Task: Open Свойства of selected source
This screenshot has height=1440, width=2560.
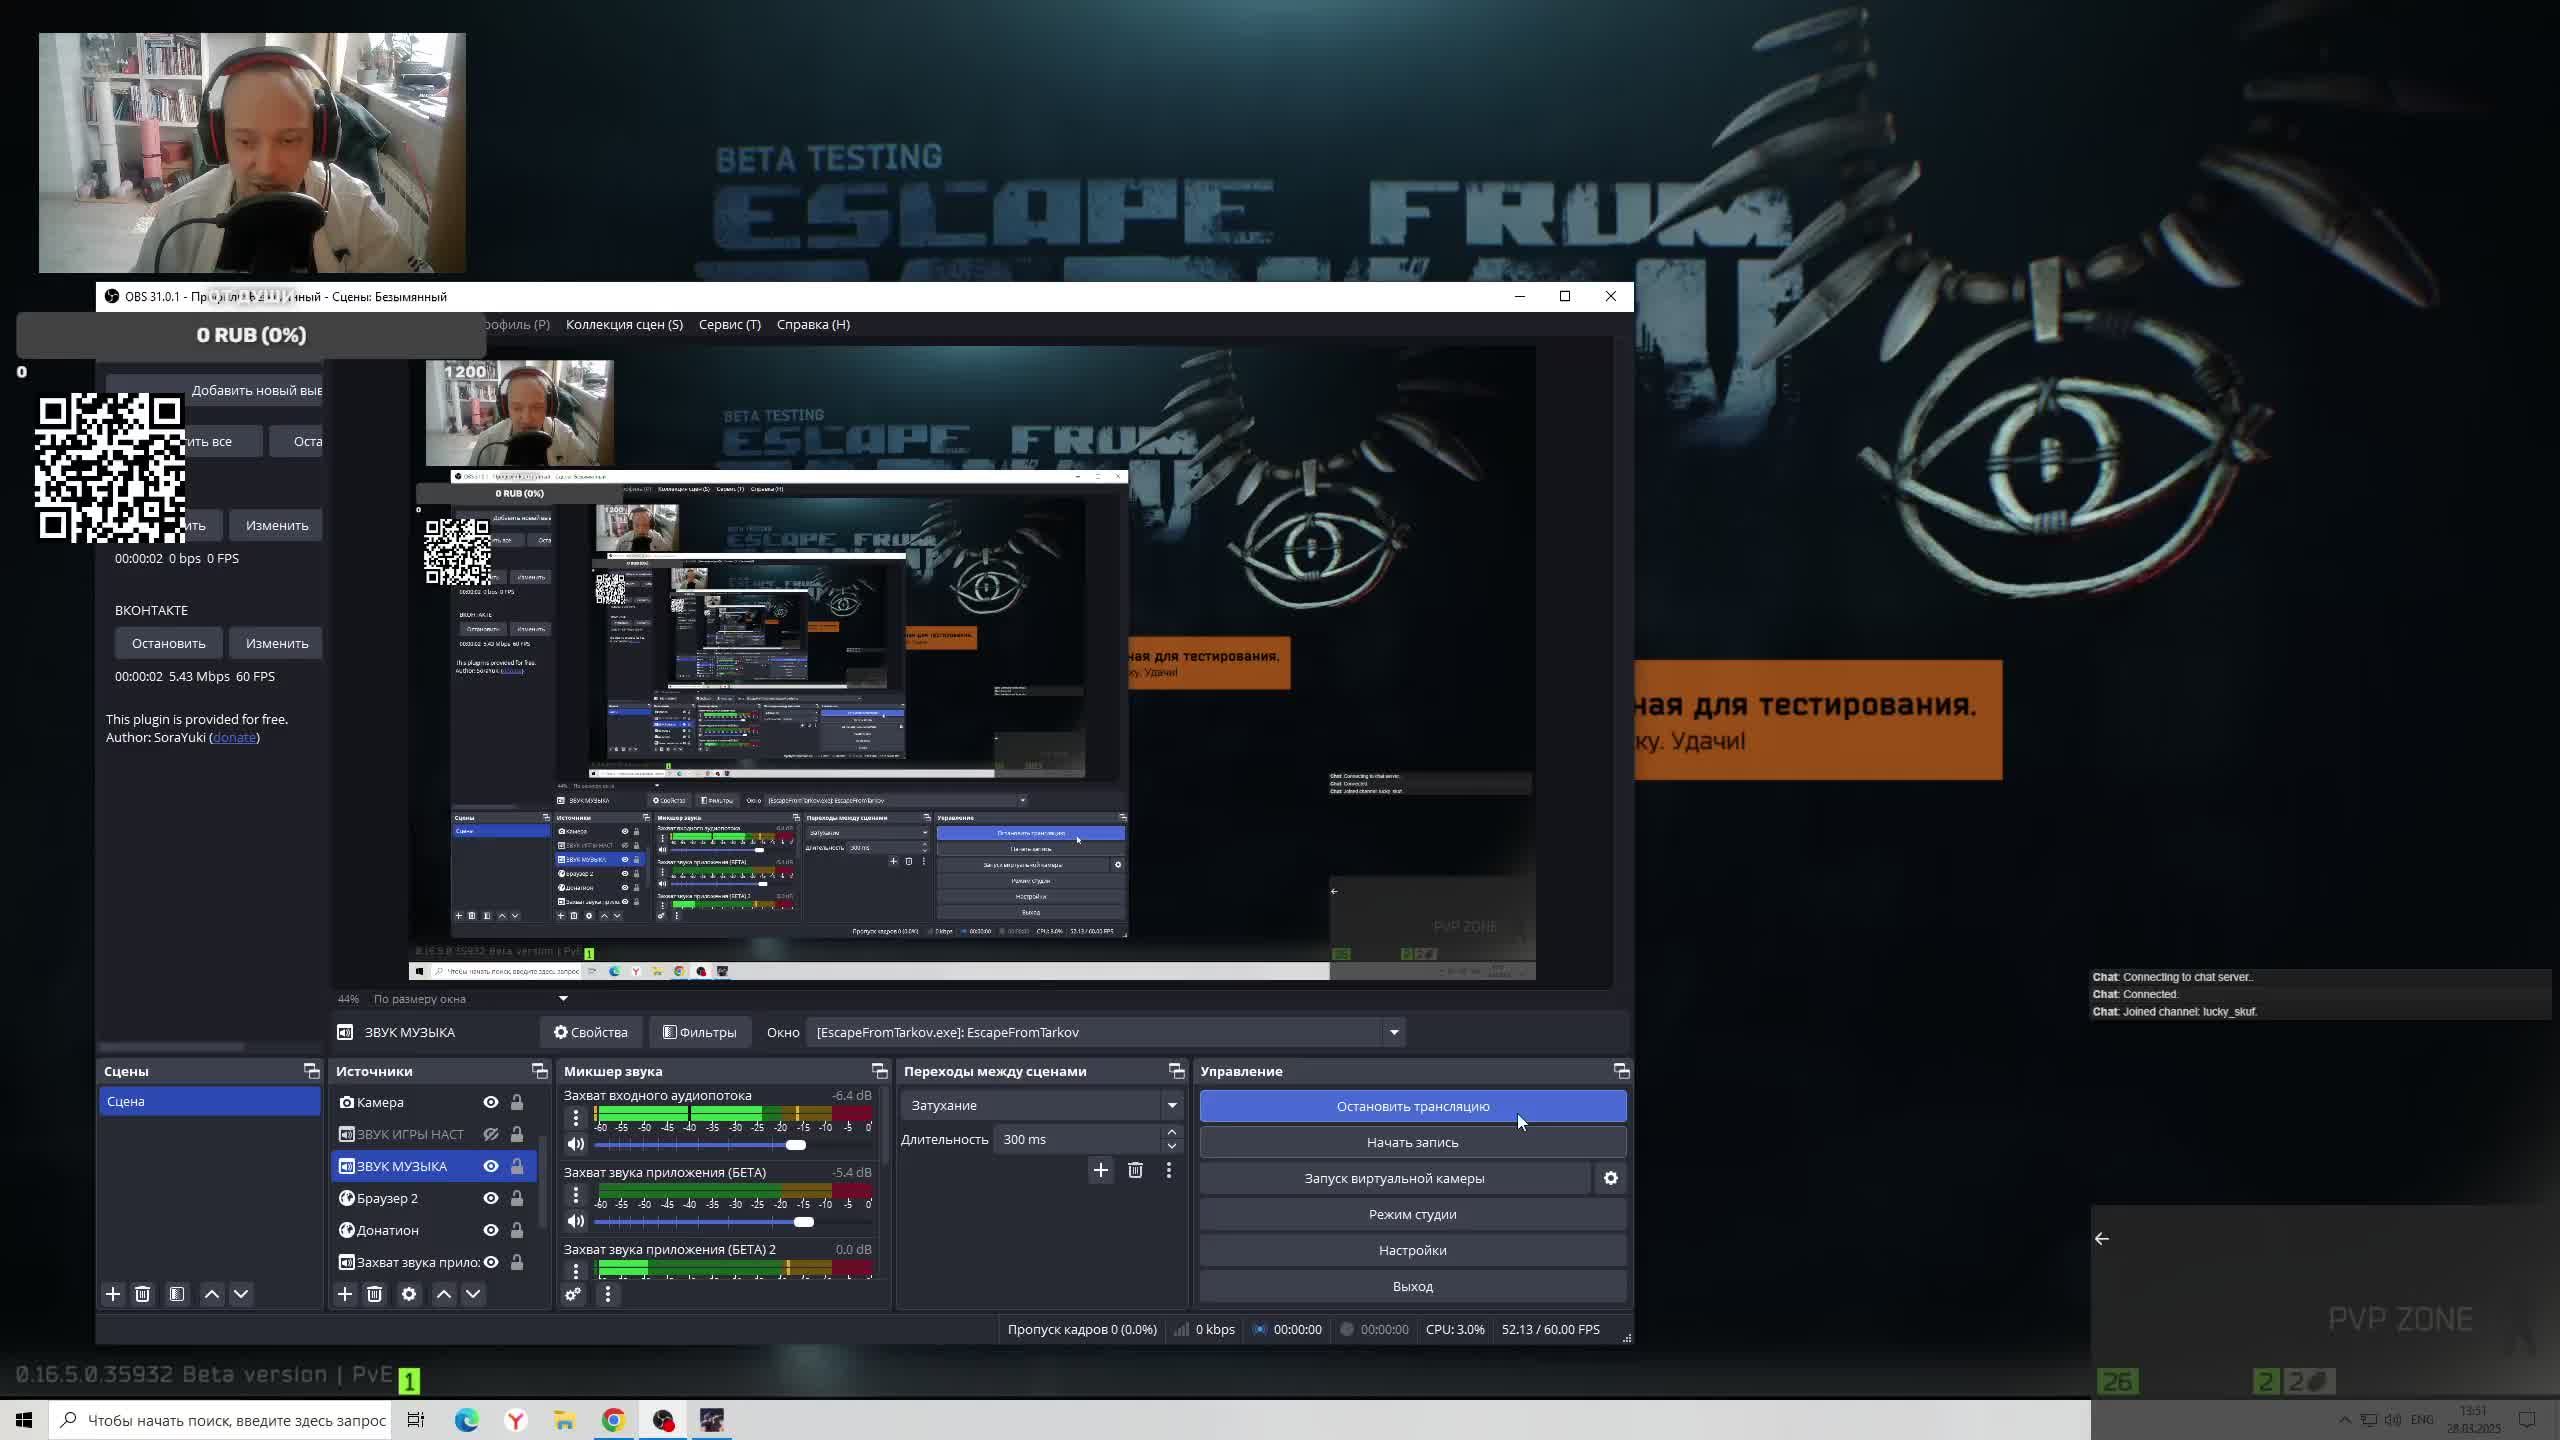Action: pos(590,1032)
